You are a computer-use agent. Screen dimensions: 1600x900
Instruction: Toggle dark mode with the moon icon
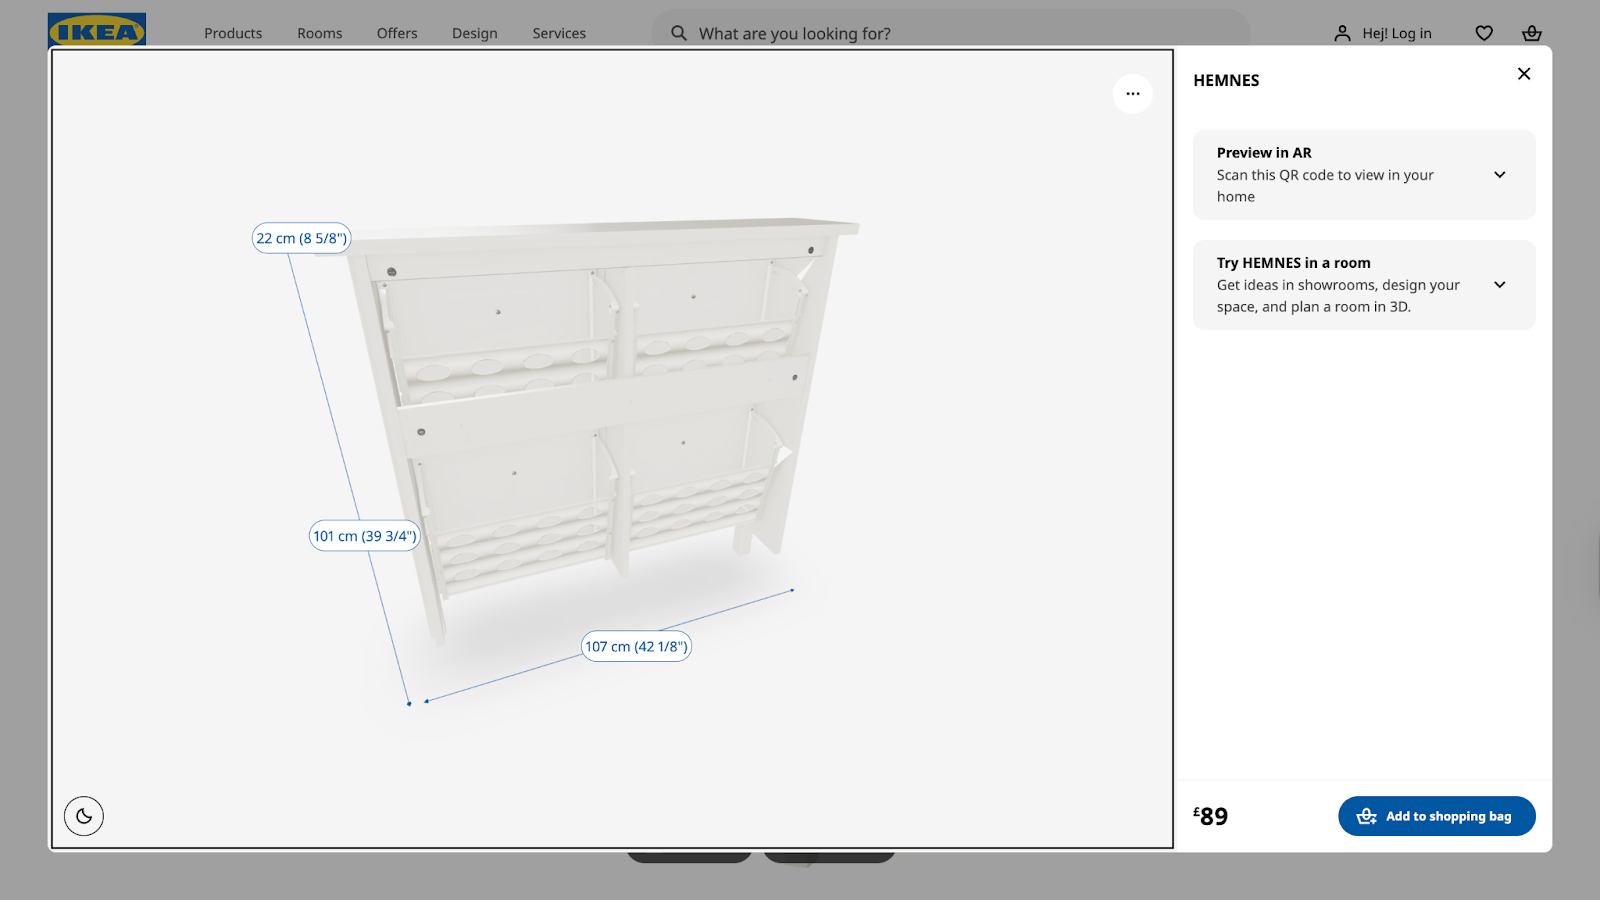[x=84, y=816]
